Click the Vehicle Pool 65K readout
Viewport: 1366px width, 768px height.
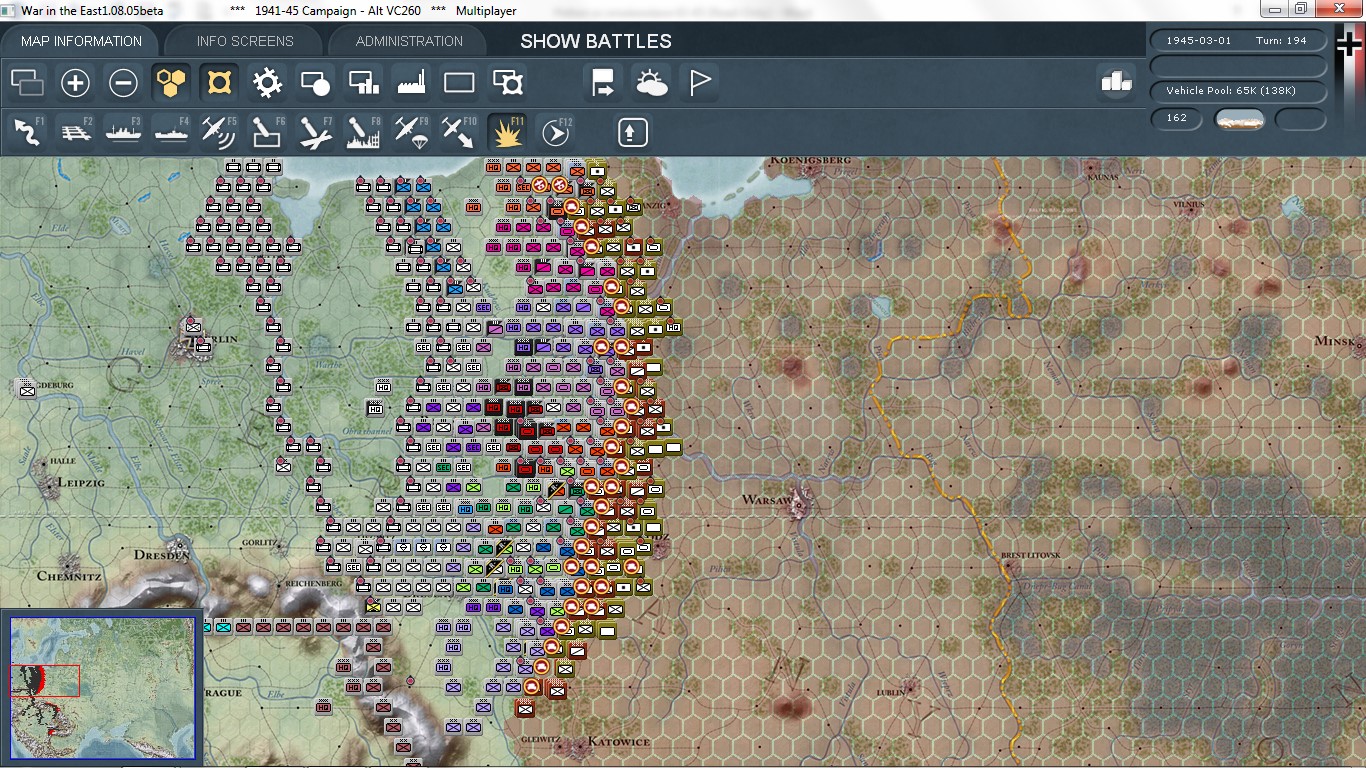(1239, 91)
